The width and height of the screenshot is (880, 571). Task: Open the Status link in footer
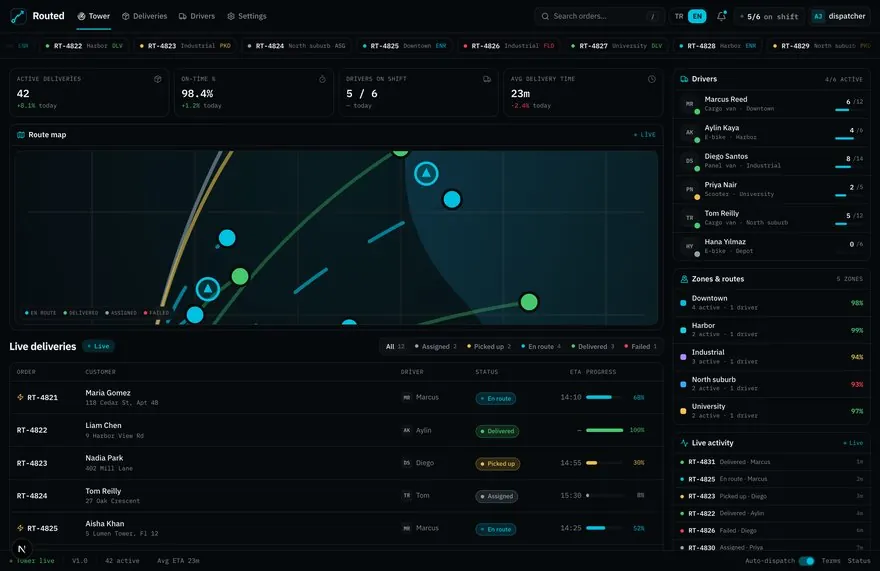(859, 561)
